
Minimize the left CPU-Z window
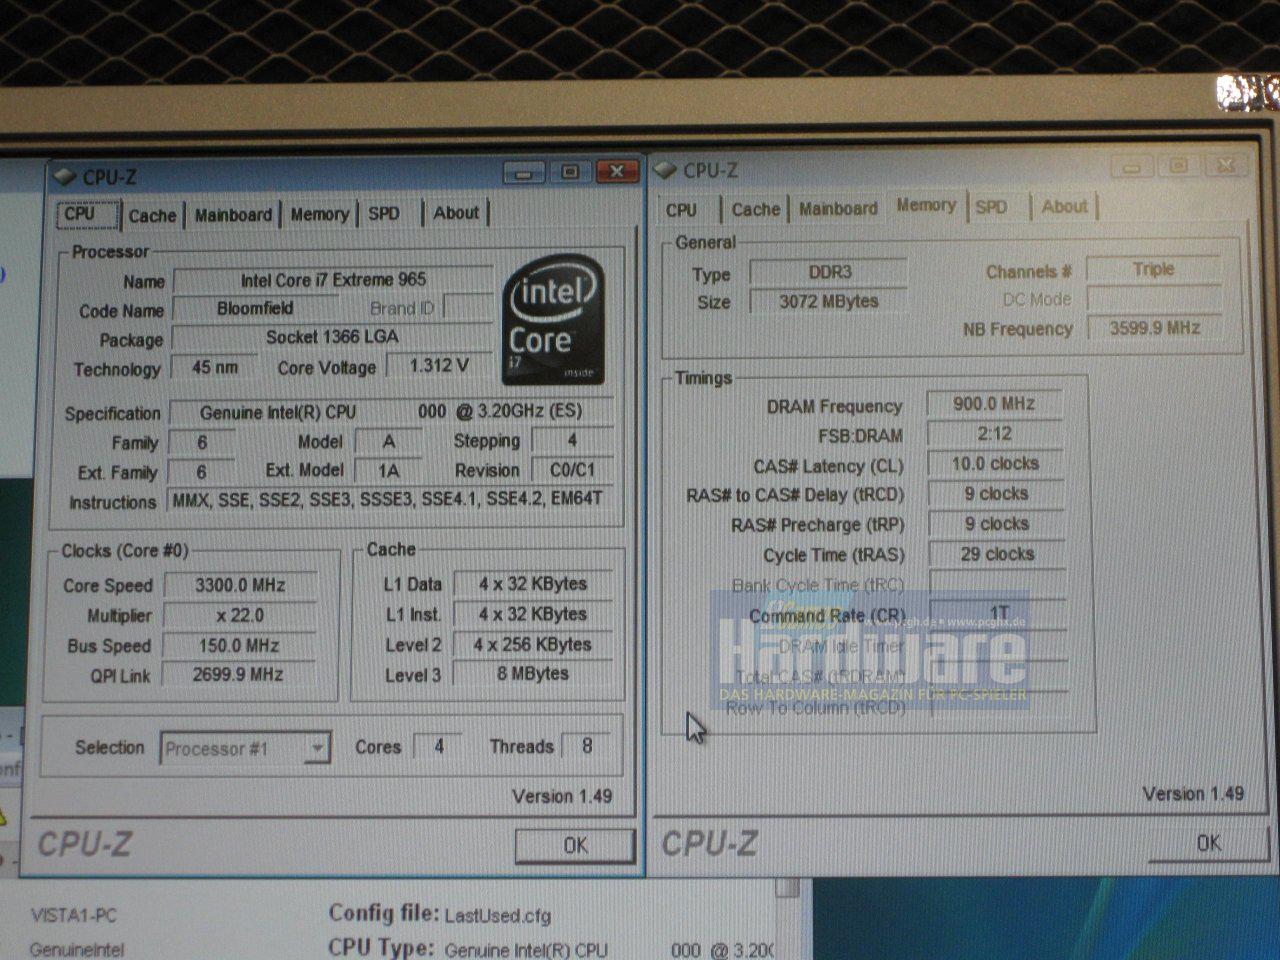tap(524, 173)
